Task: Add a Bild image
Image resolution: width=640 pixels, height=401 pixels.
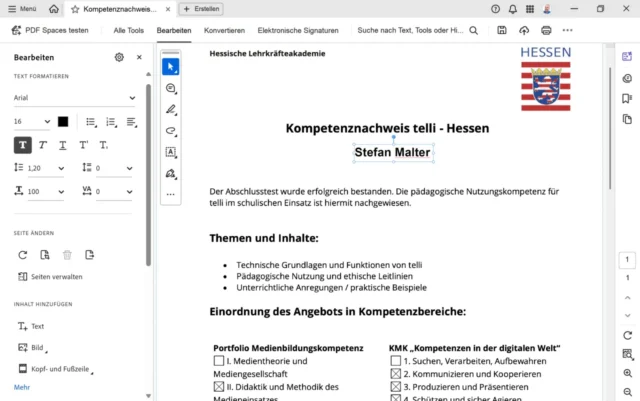Action: (x=32, y=348)
